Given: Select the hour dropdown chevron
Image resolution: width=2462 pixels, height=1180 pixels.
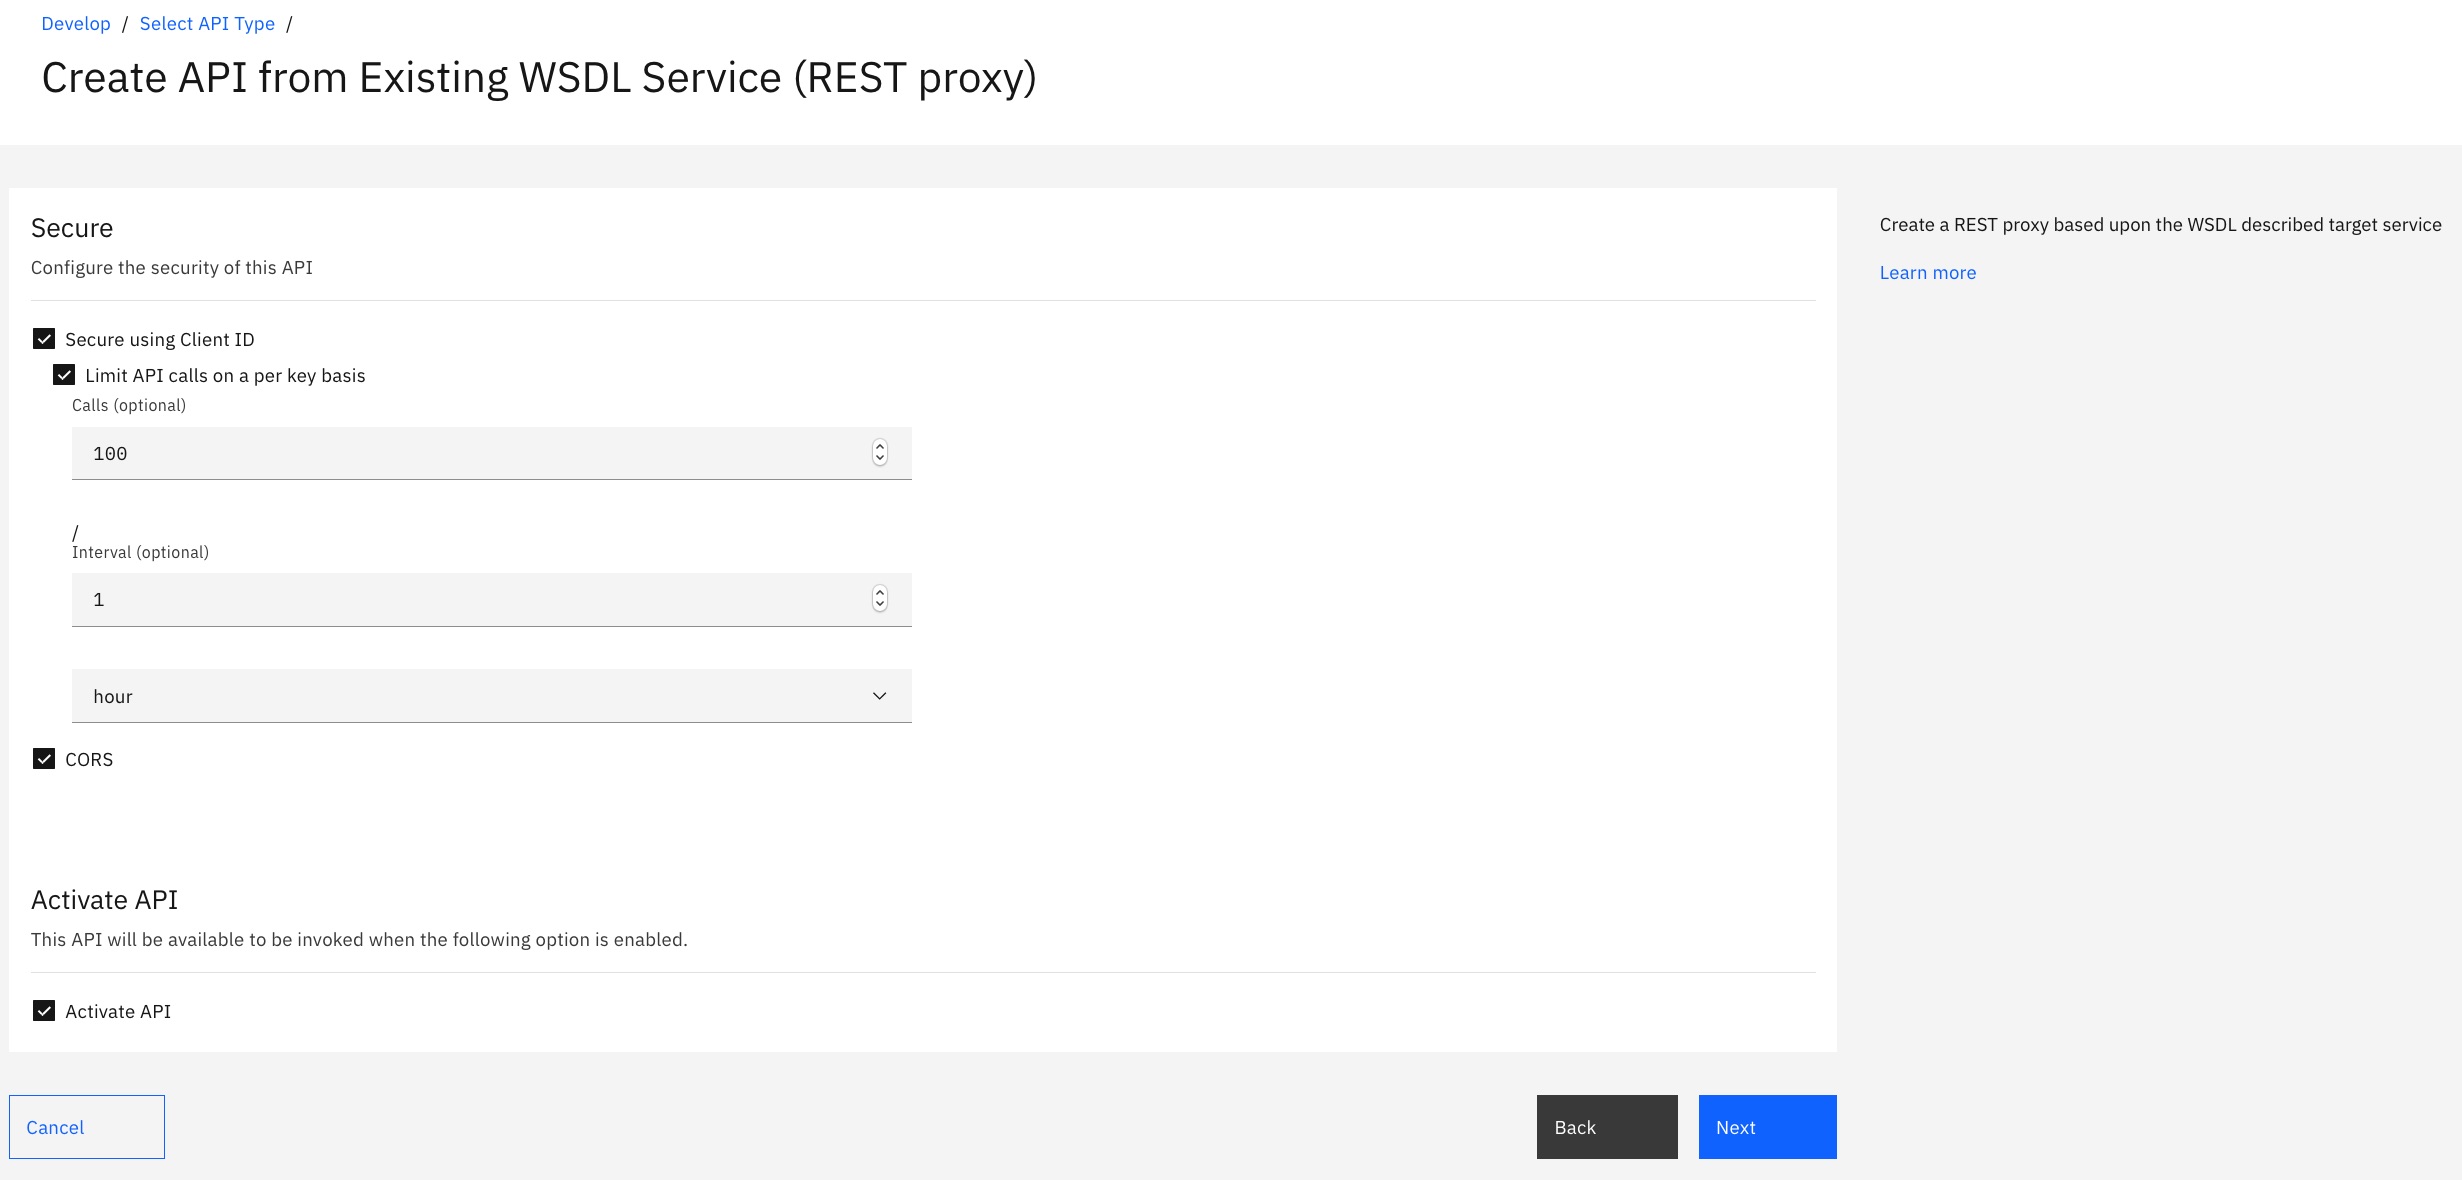Looking at the screenshot, I should click(x=879, y=695).
